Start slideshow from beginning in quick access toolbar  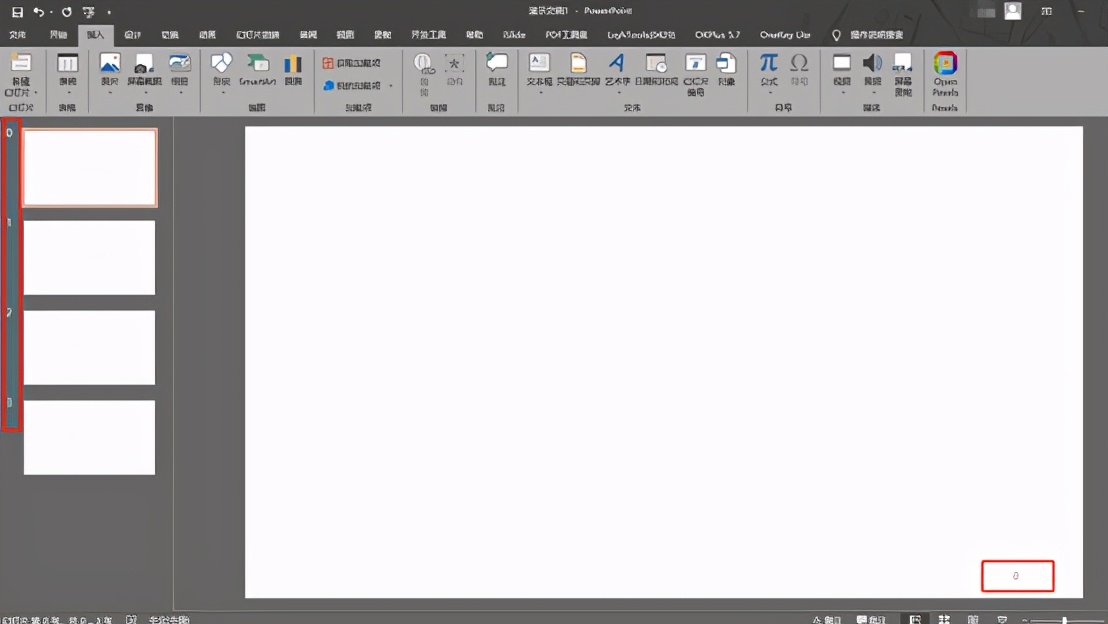tap(88, 12)
